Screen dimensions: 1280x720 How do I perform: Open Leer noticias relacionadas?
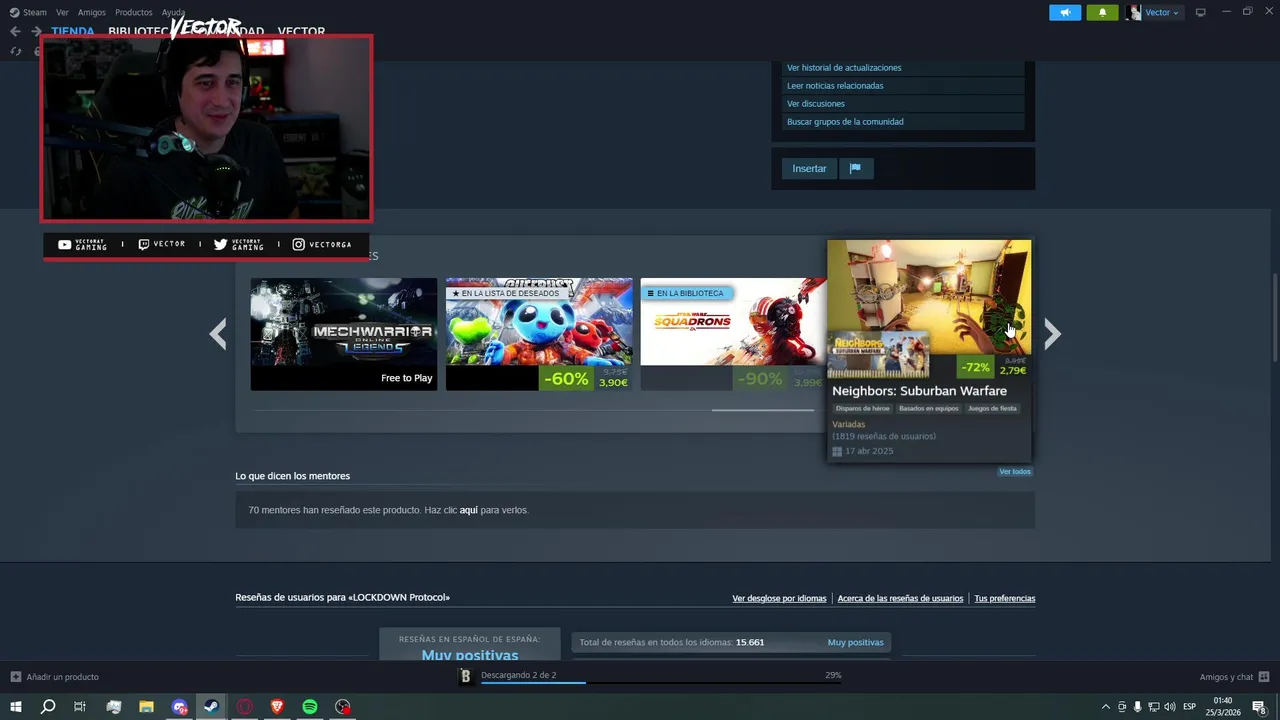835,86
